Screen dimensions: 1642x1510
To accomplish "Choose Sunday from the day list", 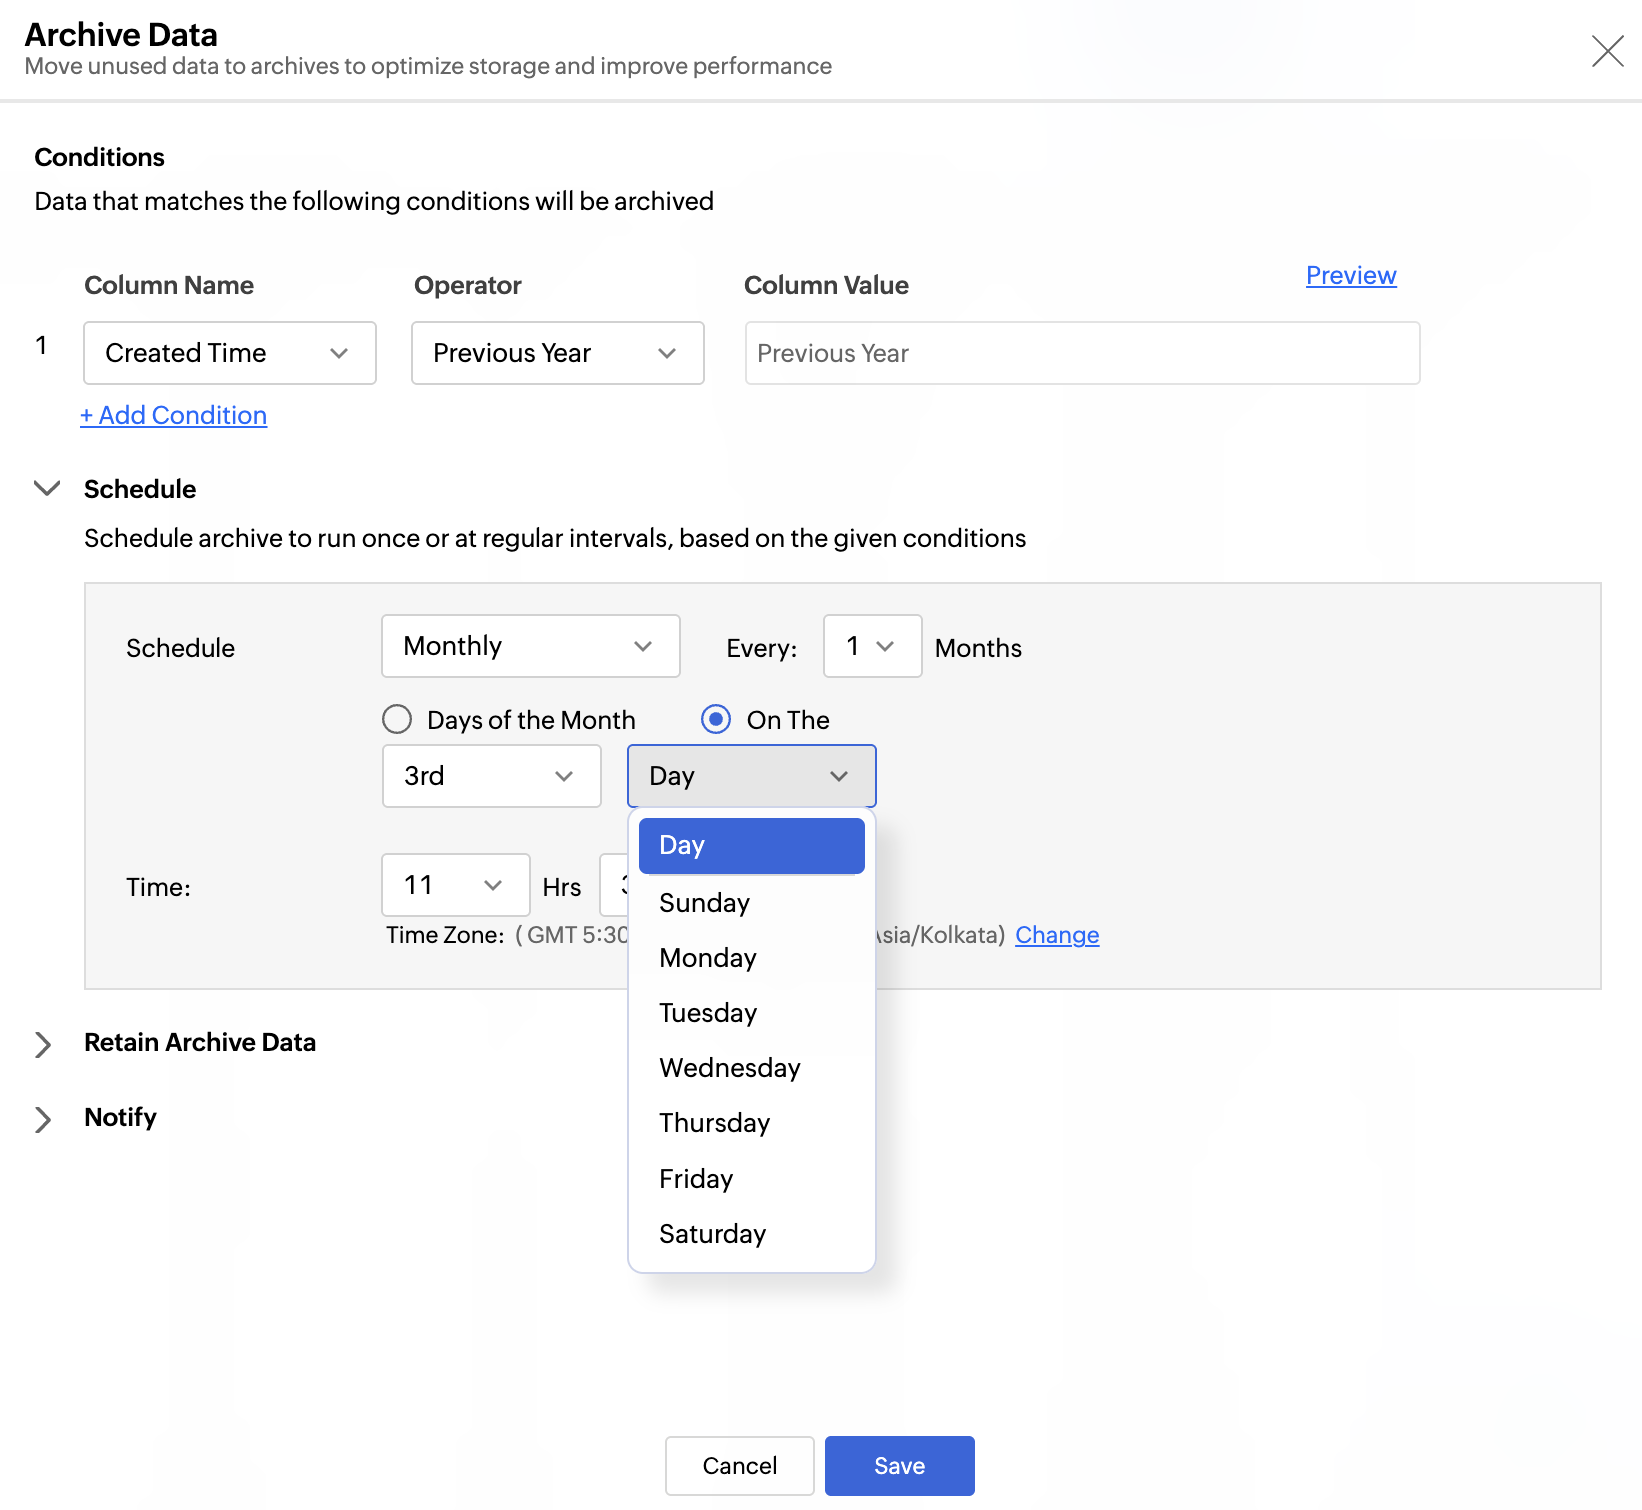I will point(704,903).
